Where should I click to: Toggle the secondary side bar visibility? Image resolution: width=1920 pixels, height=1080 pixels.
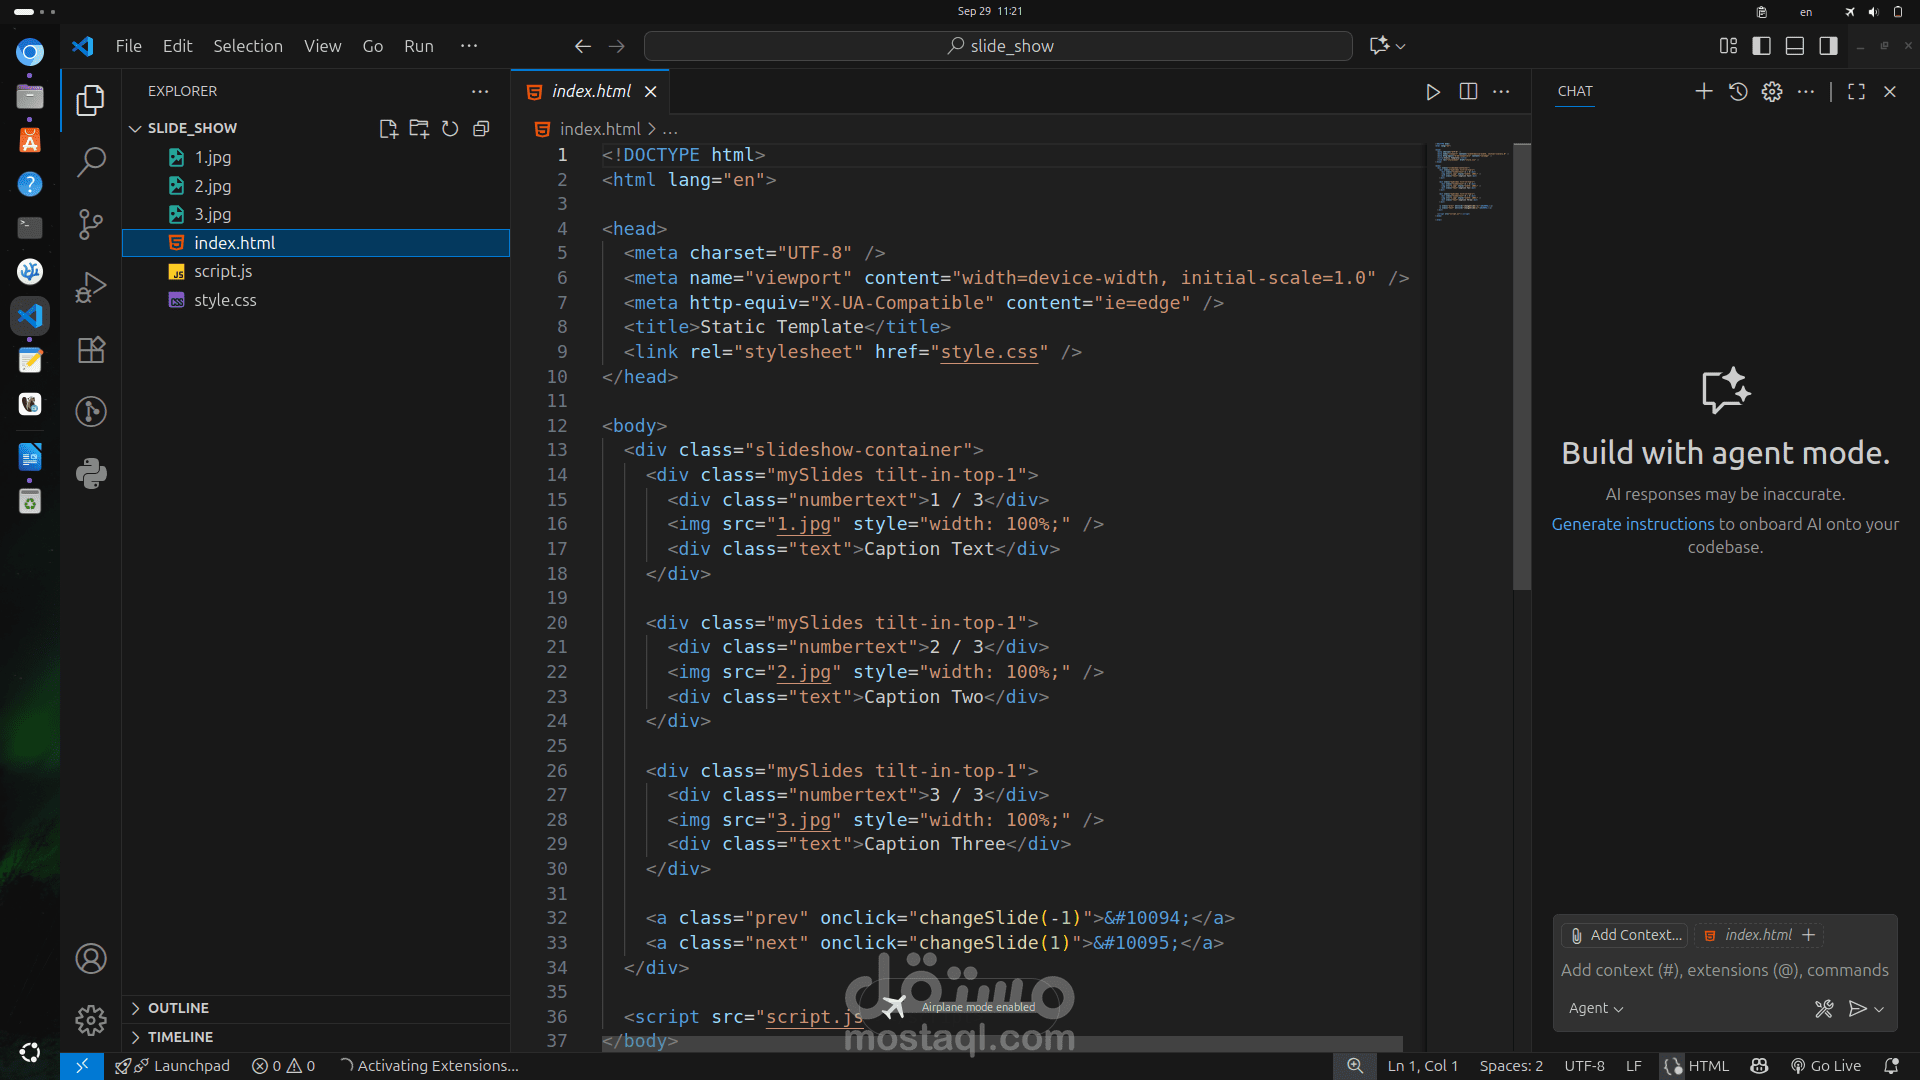click(1828, 46)
